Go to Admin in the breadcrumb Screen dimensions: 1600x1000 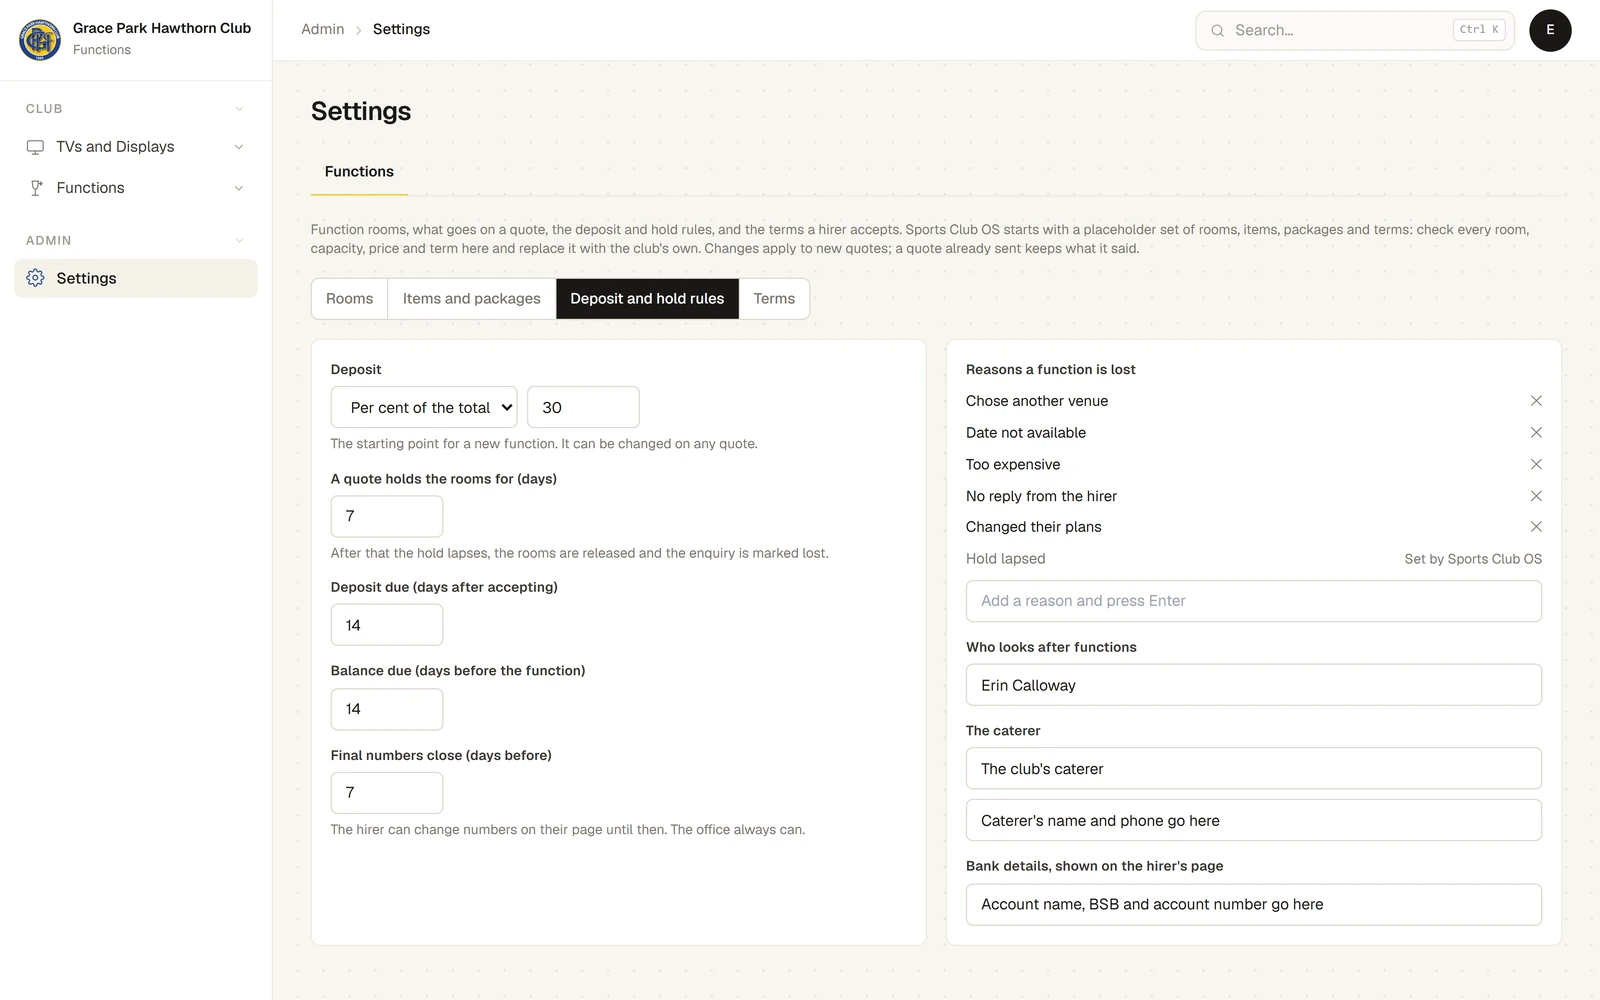coord(322,29)
